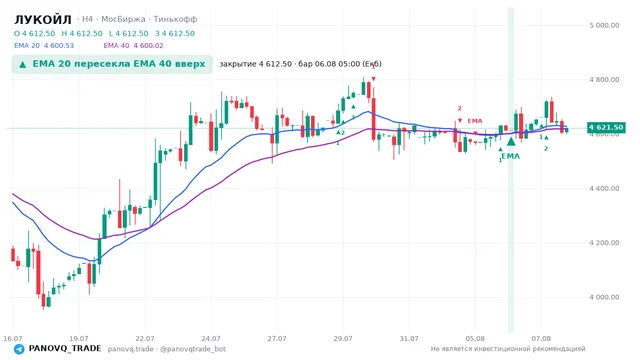Click the 4 800.00 price axis label
The image size is (640, 360).
pos(604,80)
